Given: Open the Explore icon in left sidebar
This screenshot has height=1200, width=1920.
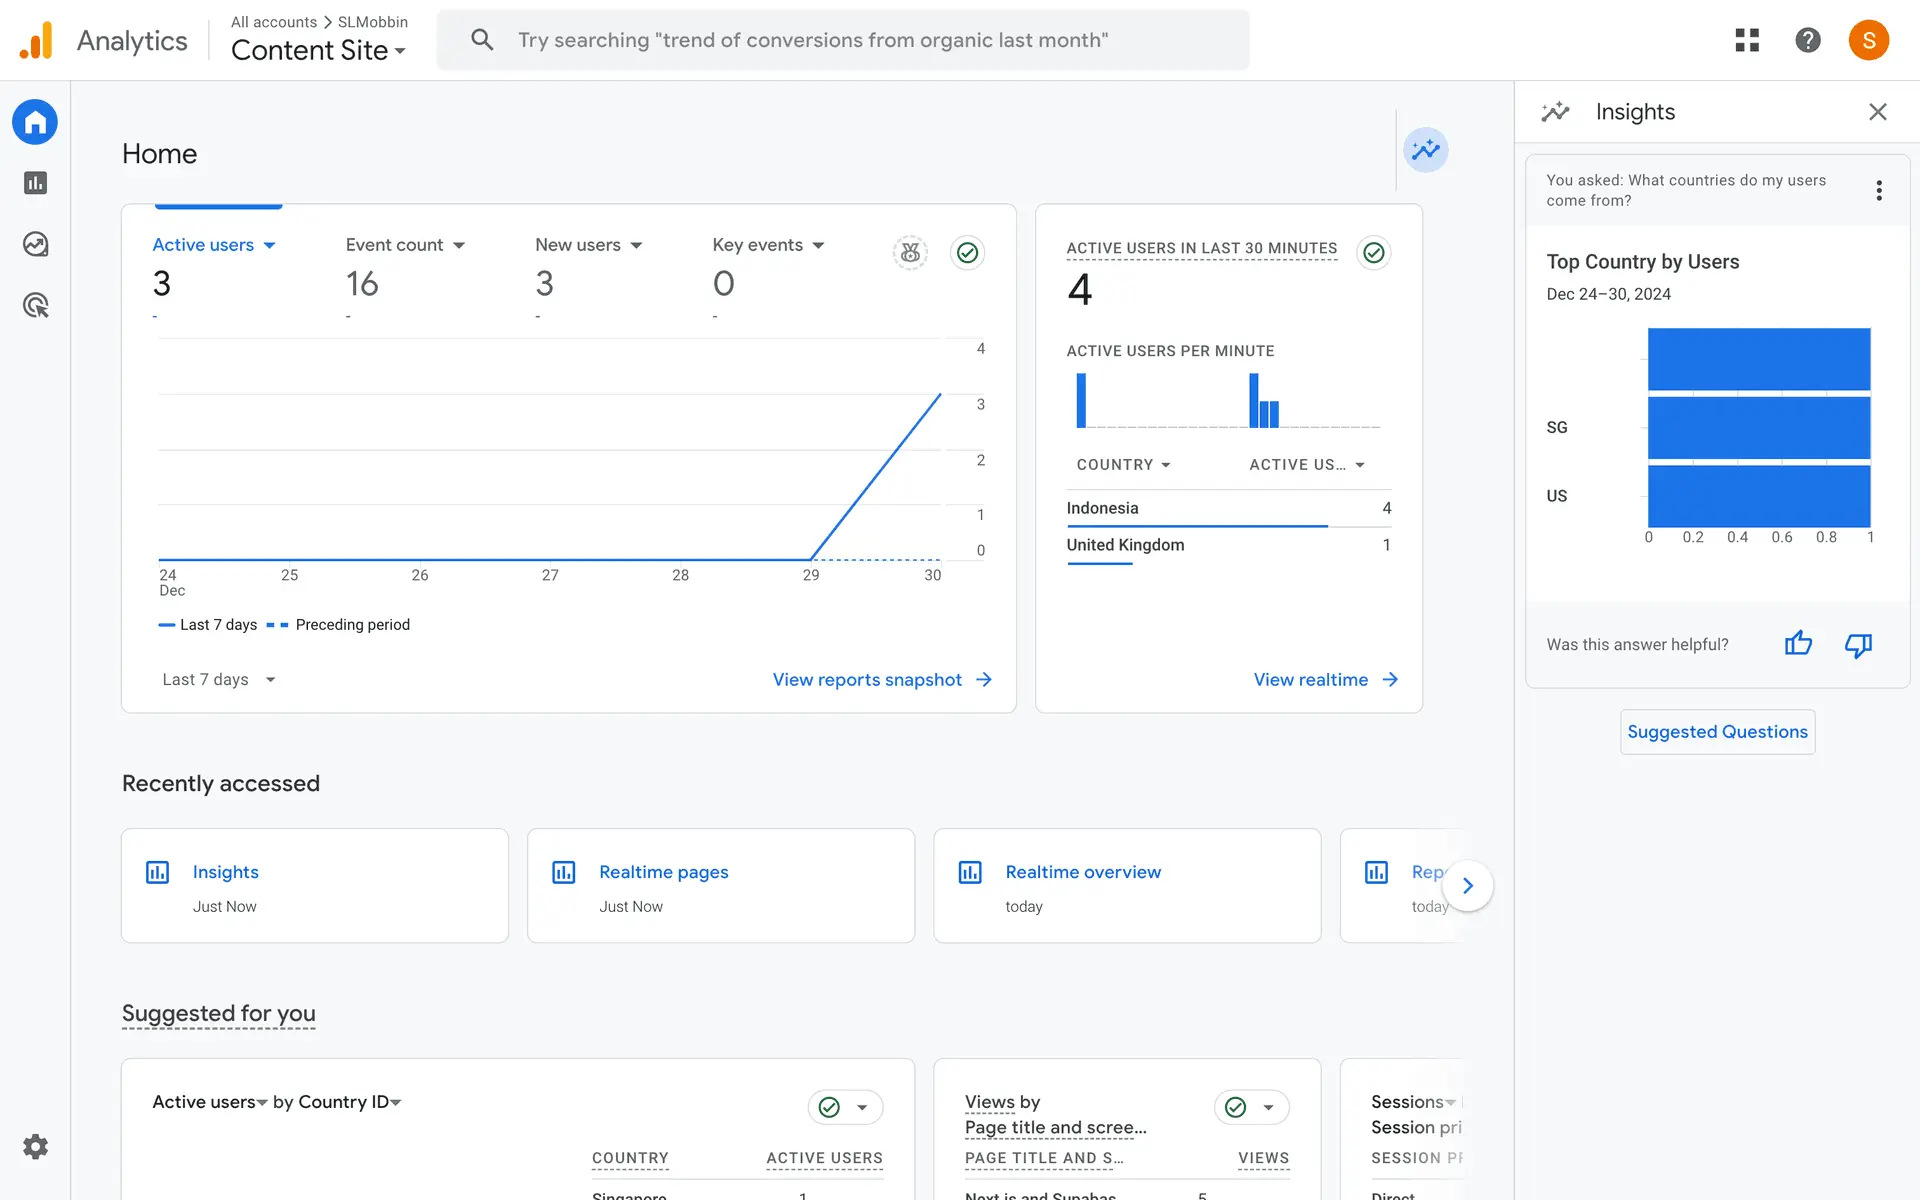Looking at the screenshot, I should click(35, 244).
